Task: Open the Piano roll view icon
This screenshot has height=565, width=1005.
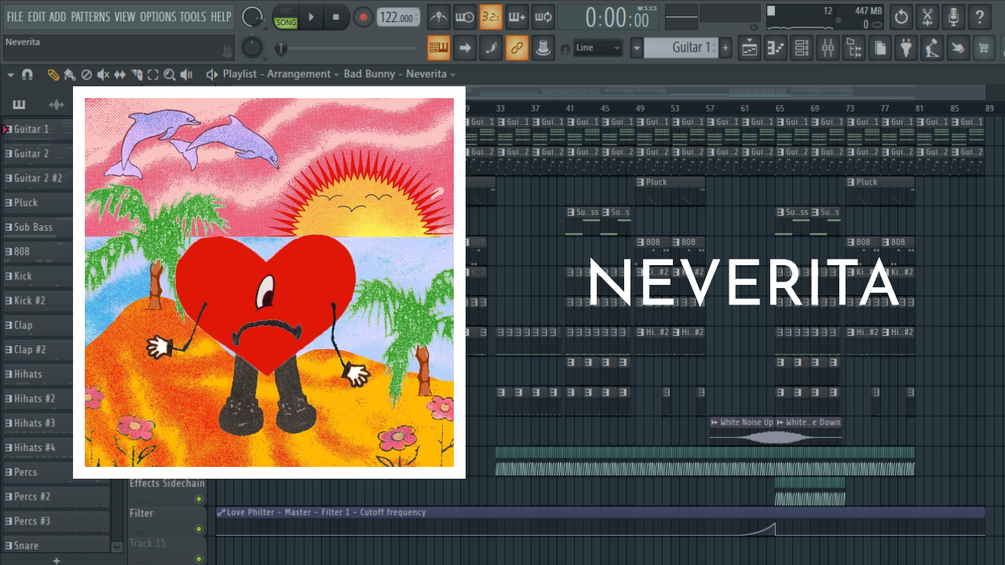Action: pyautogui.click(x=776, y=48)
